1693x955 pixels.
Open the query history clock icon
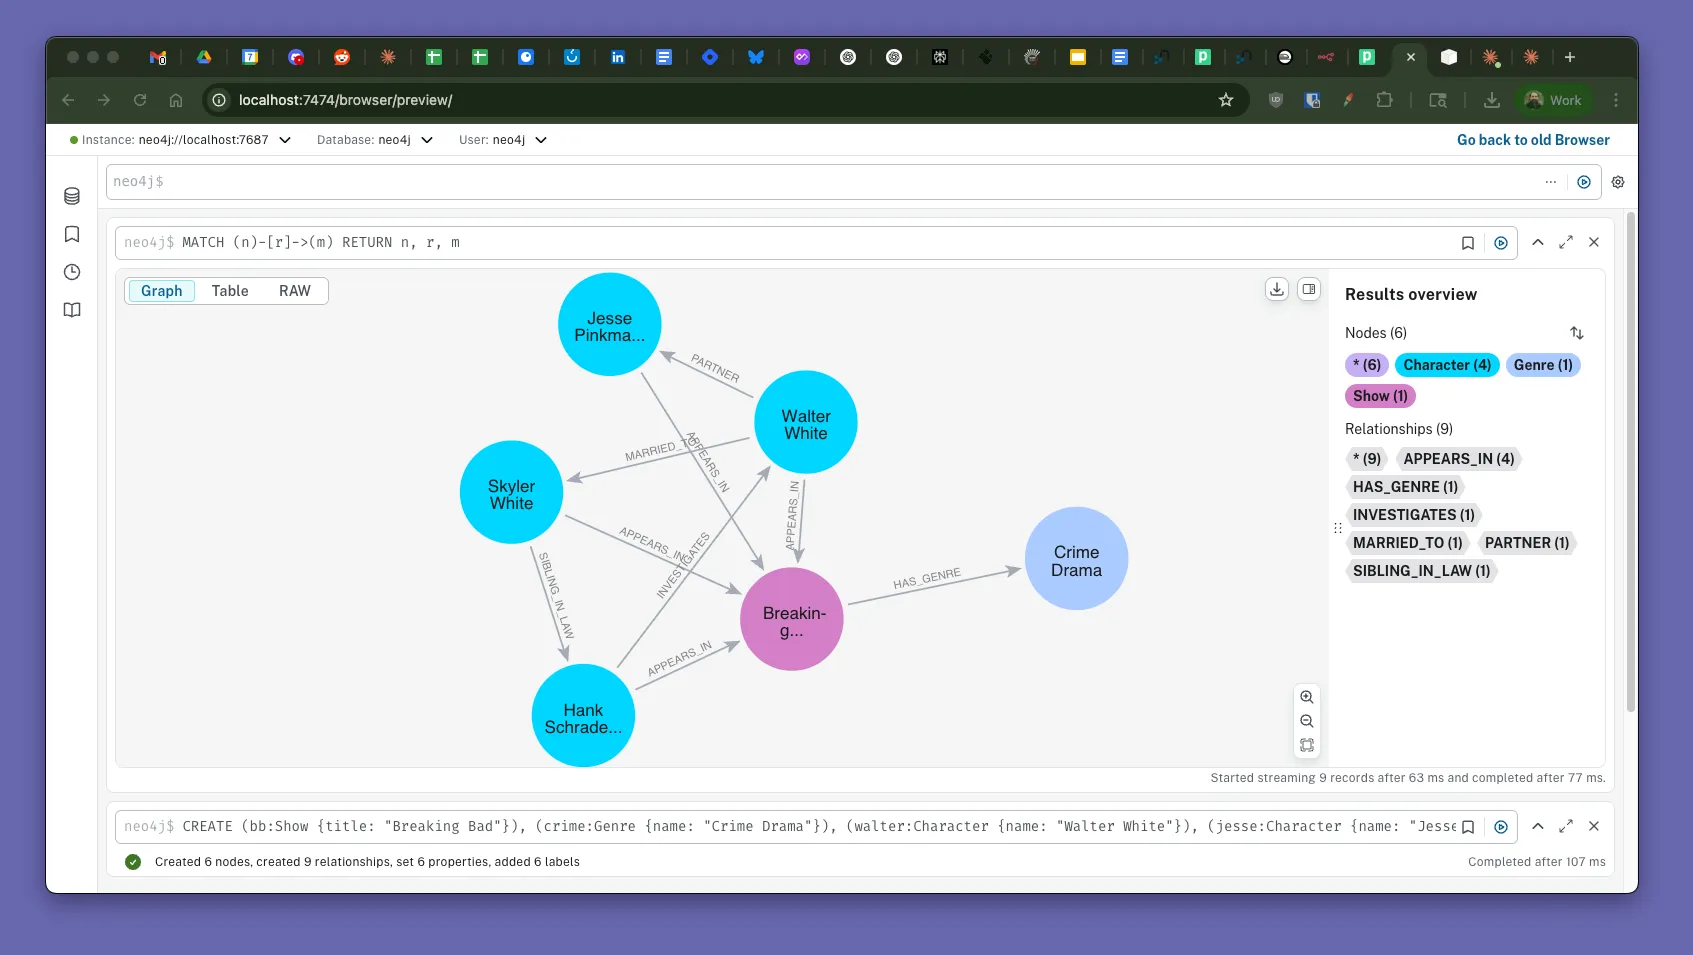pos(72,272)
